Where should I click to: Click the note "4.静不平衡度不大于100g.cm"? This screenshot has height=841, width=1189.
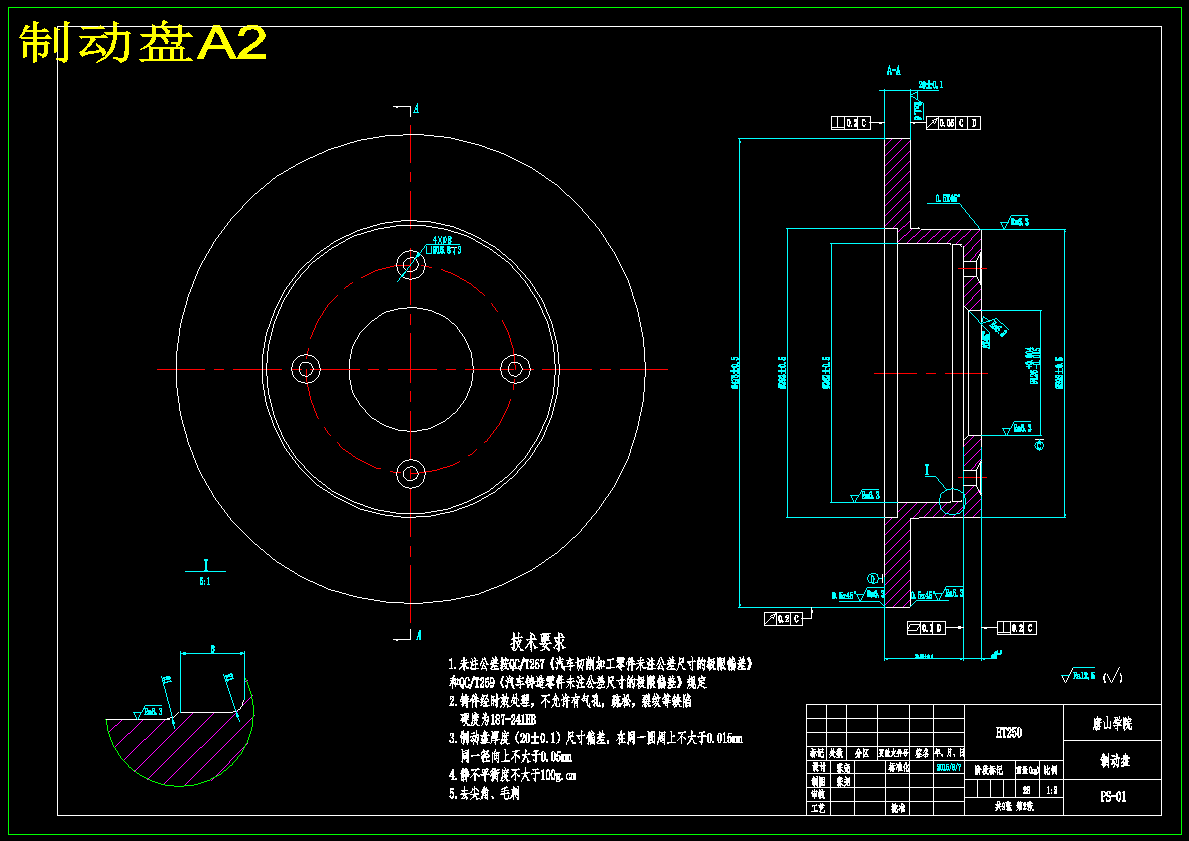tap(513, 775)
